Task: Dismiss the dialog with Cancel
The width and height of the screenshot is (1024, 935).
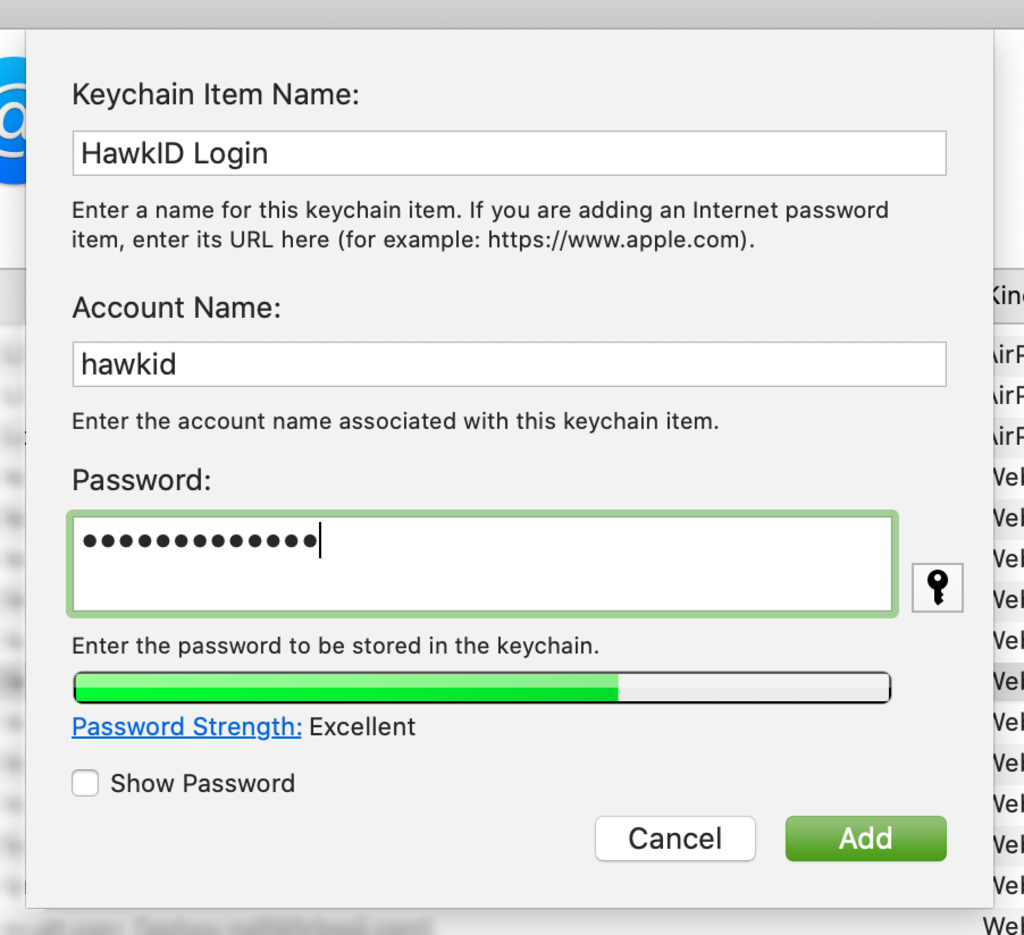Action: [675, 839]
